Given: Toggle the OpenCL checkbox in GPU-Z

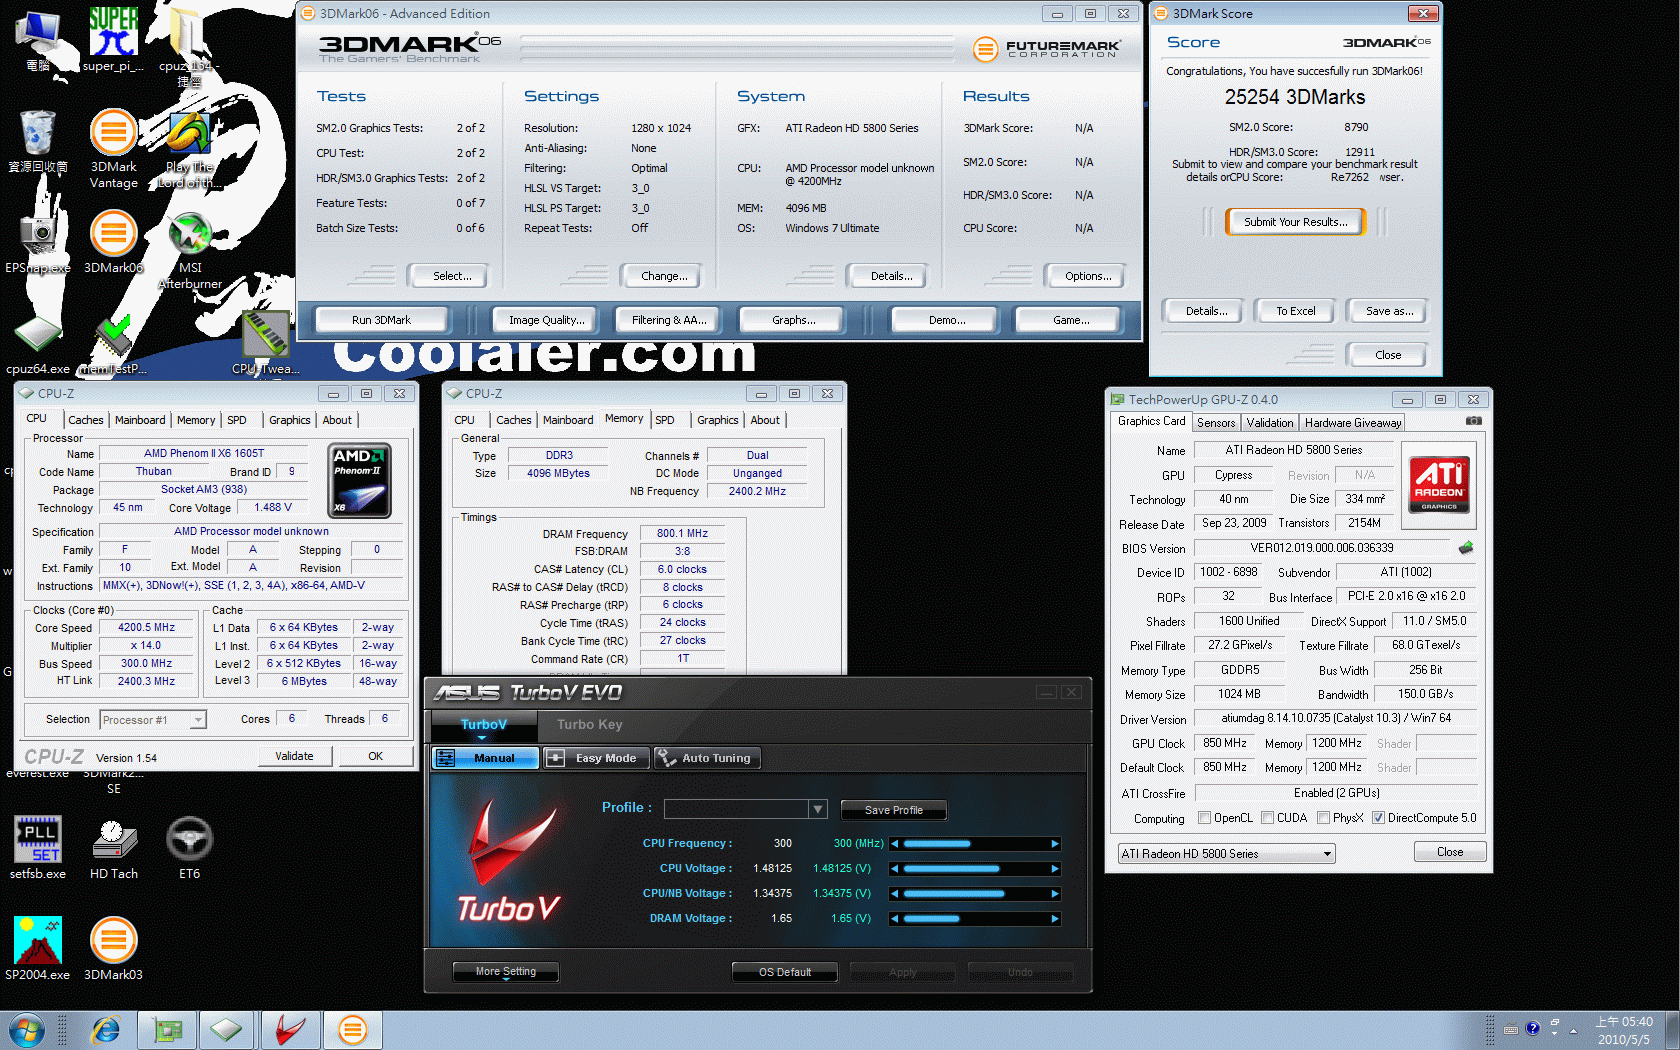Looking at the screenshot, I should coord(1204,818).
